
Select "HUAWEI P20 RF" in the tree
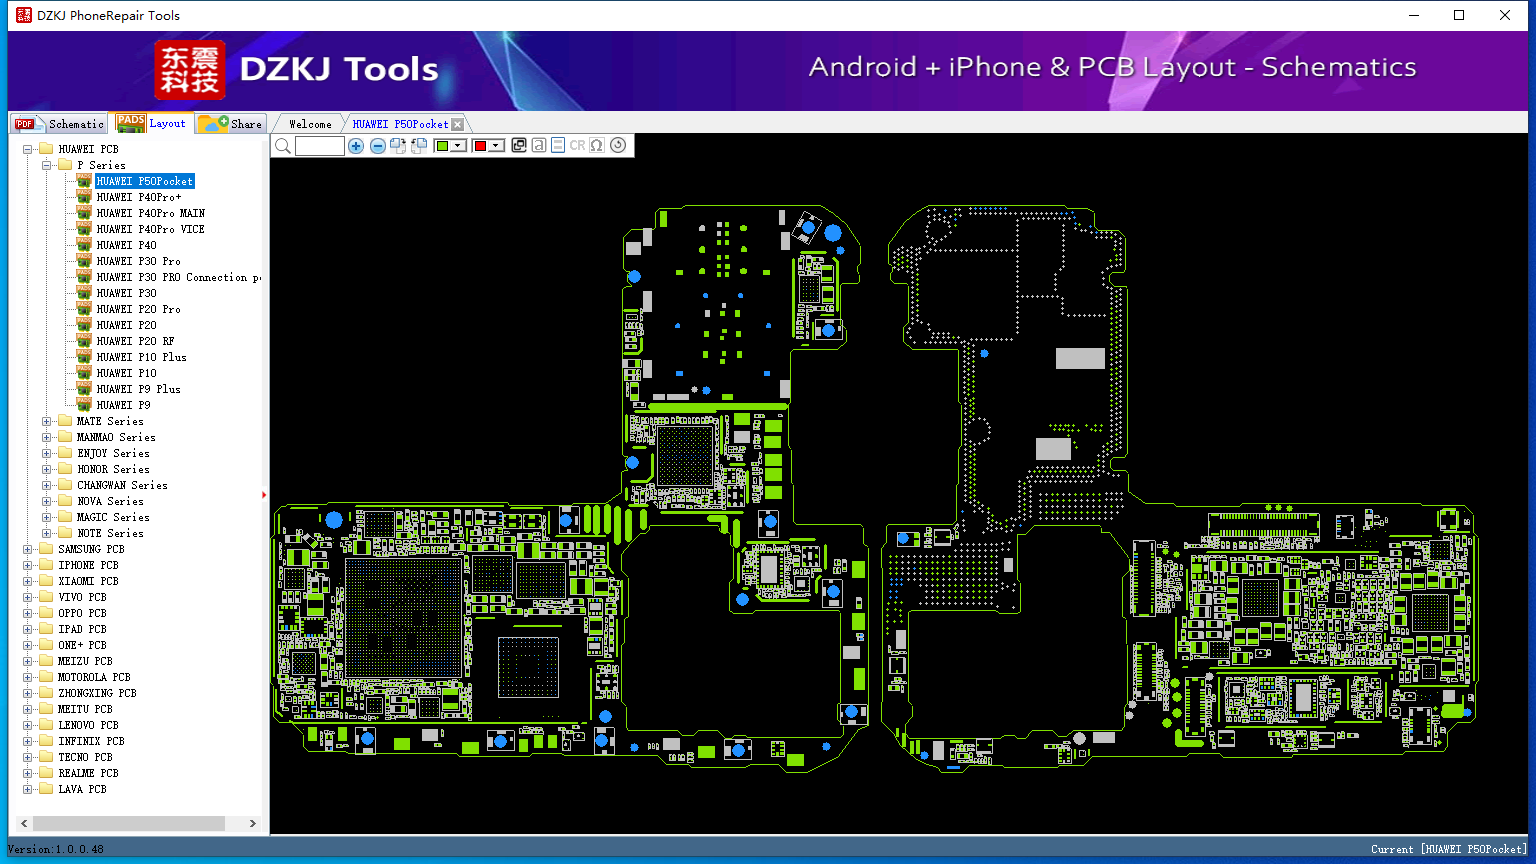(x=135, y=341)
